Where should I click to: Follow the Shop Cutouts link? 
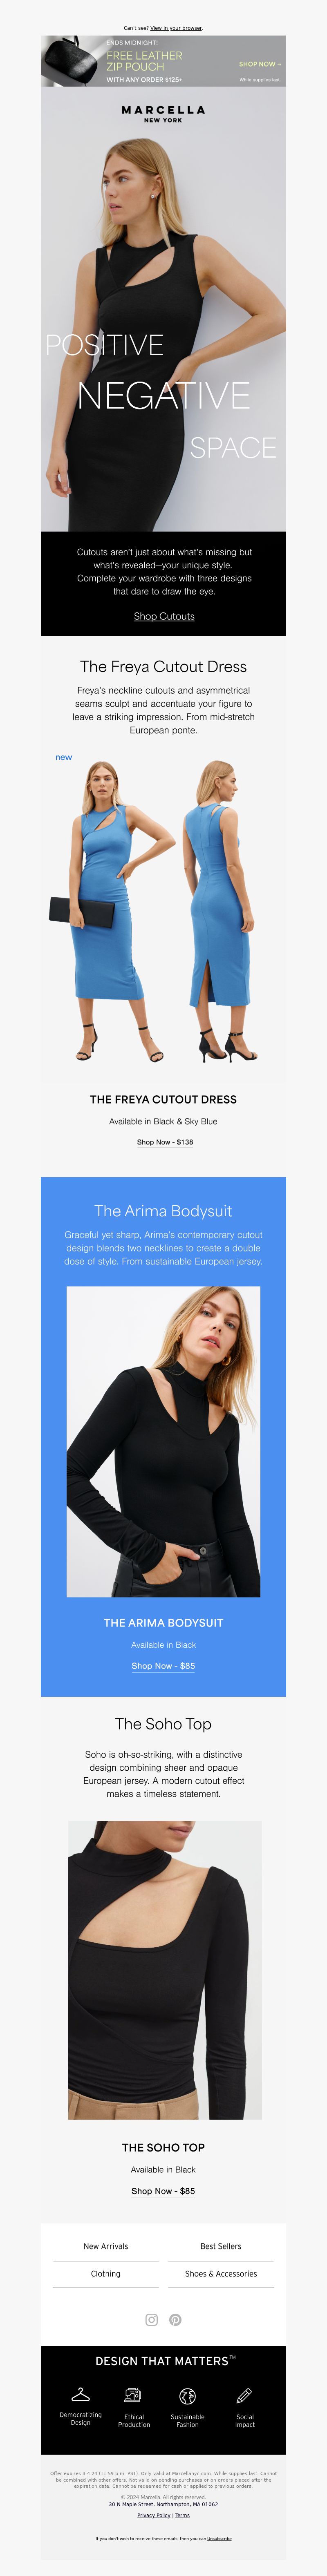[x=164, y=616]
